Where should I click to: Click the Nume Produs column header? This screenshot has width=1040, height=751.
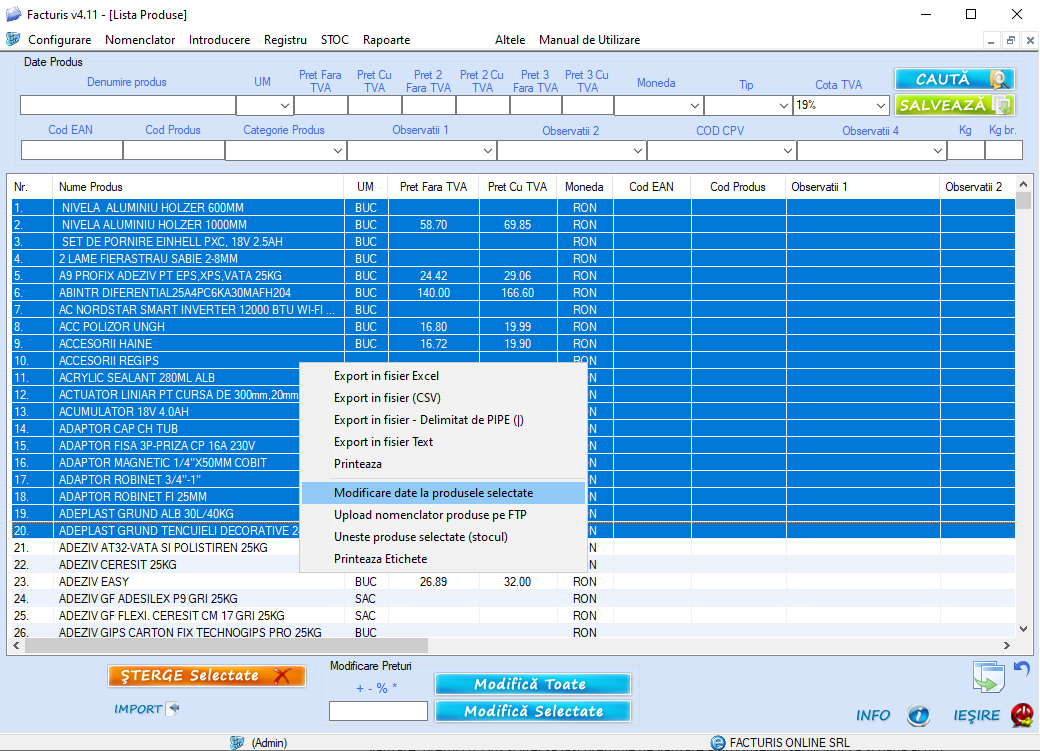[x=198, y=187]
